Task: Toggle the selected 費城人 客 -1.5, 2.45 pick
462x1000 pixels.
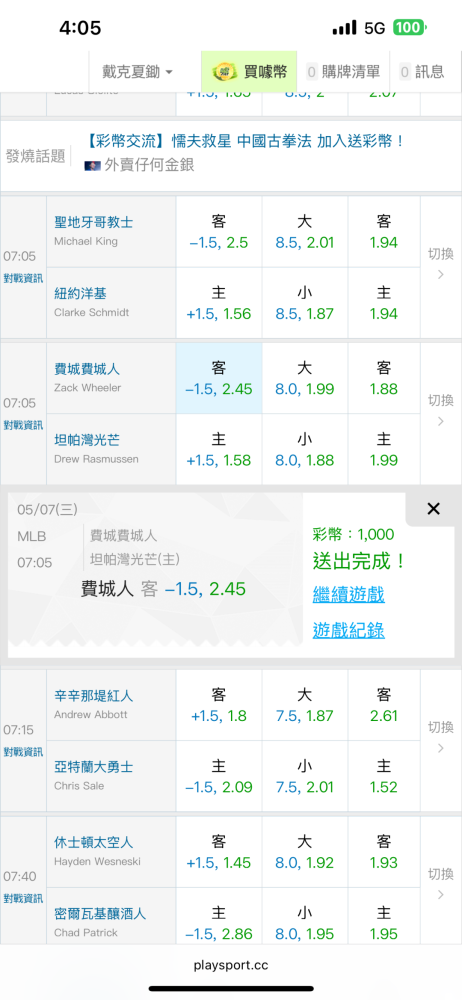Action: point(219,378)
